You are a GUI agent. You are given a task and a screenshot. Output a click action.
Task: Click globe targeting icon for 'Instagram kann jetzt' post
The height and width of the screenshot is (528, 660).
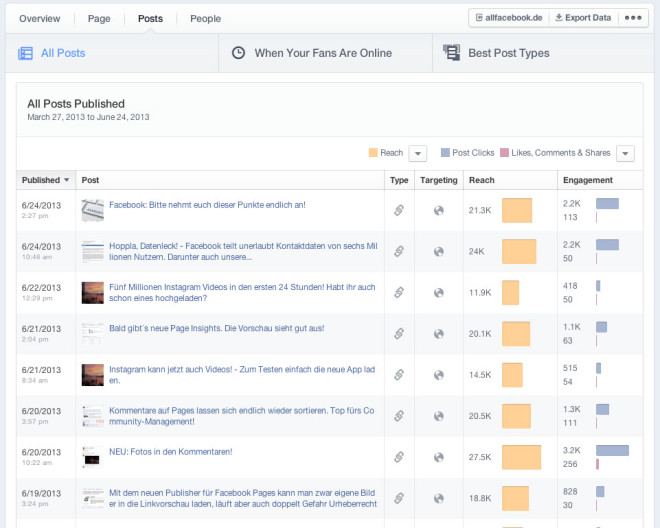439,375
